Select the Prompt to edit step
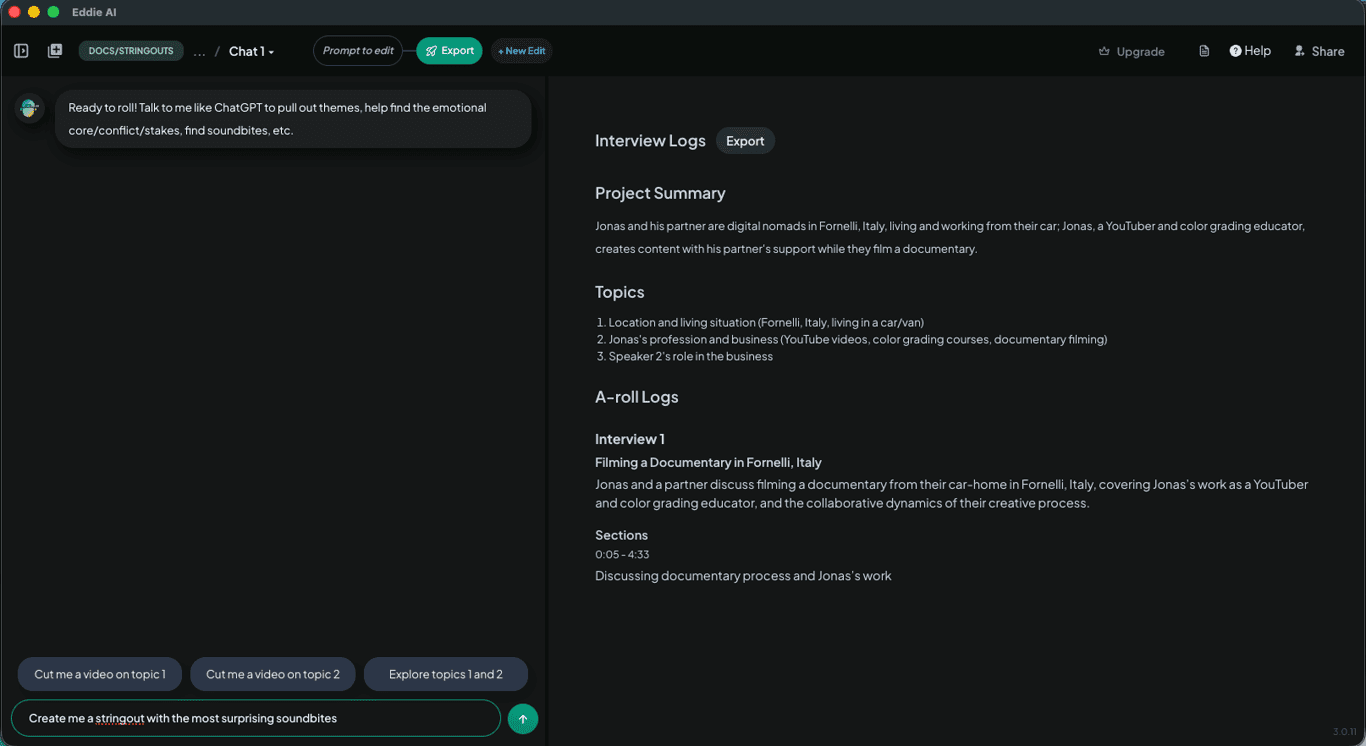 pyautogui.click(x=358, y=51)
